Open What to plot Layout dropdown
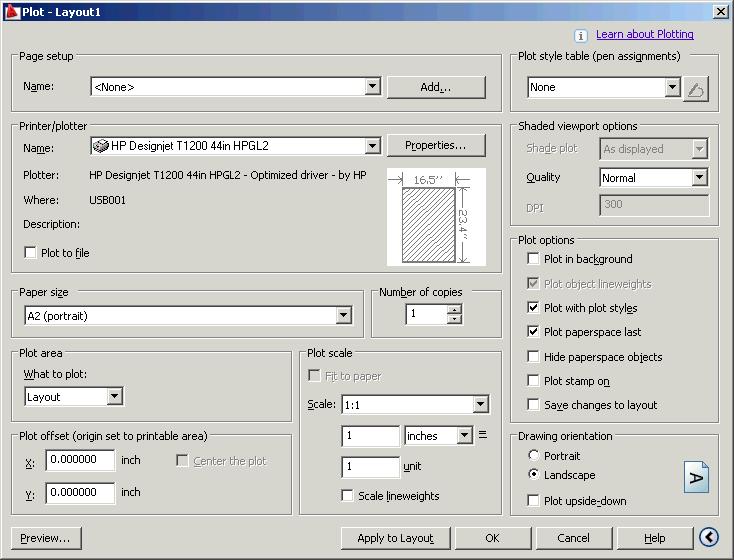 [115, 396]
